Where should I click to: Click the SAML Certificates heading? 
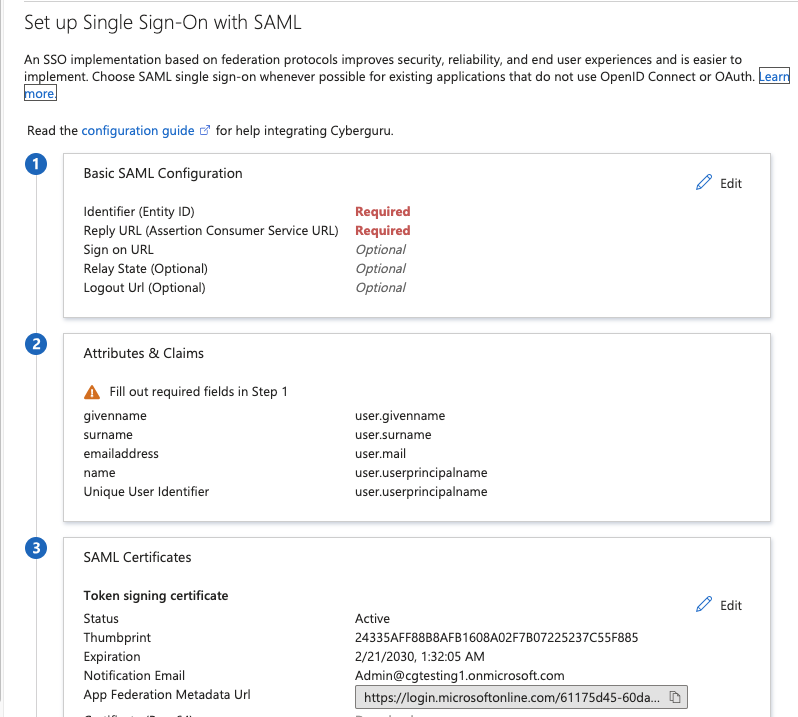pyautogui.click(x=137, y=557)
